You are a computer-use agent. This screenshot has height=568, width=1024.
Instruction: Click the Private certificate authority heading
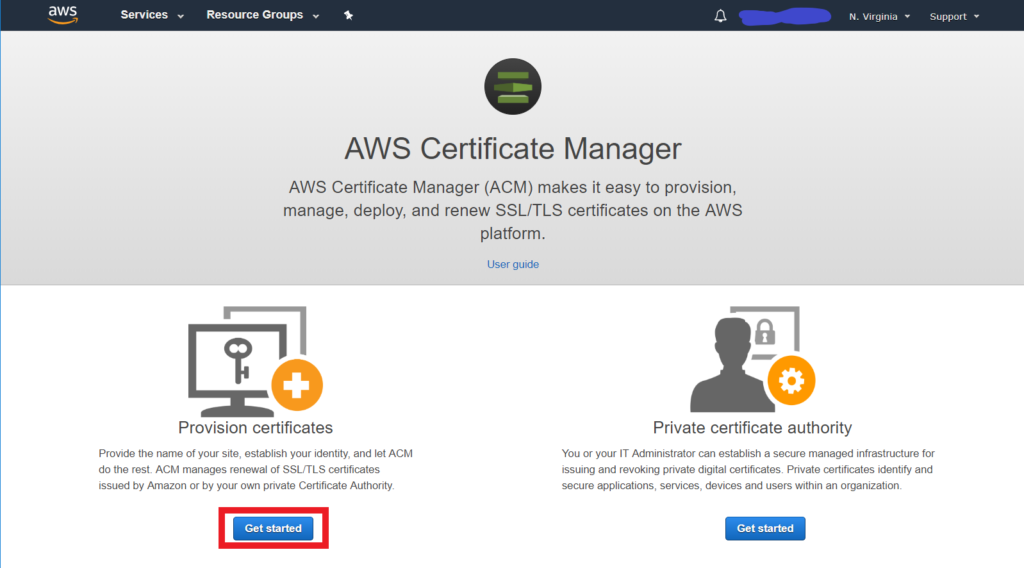(x=752, y=428)
